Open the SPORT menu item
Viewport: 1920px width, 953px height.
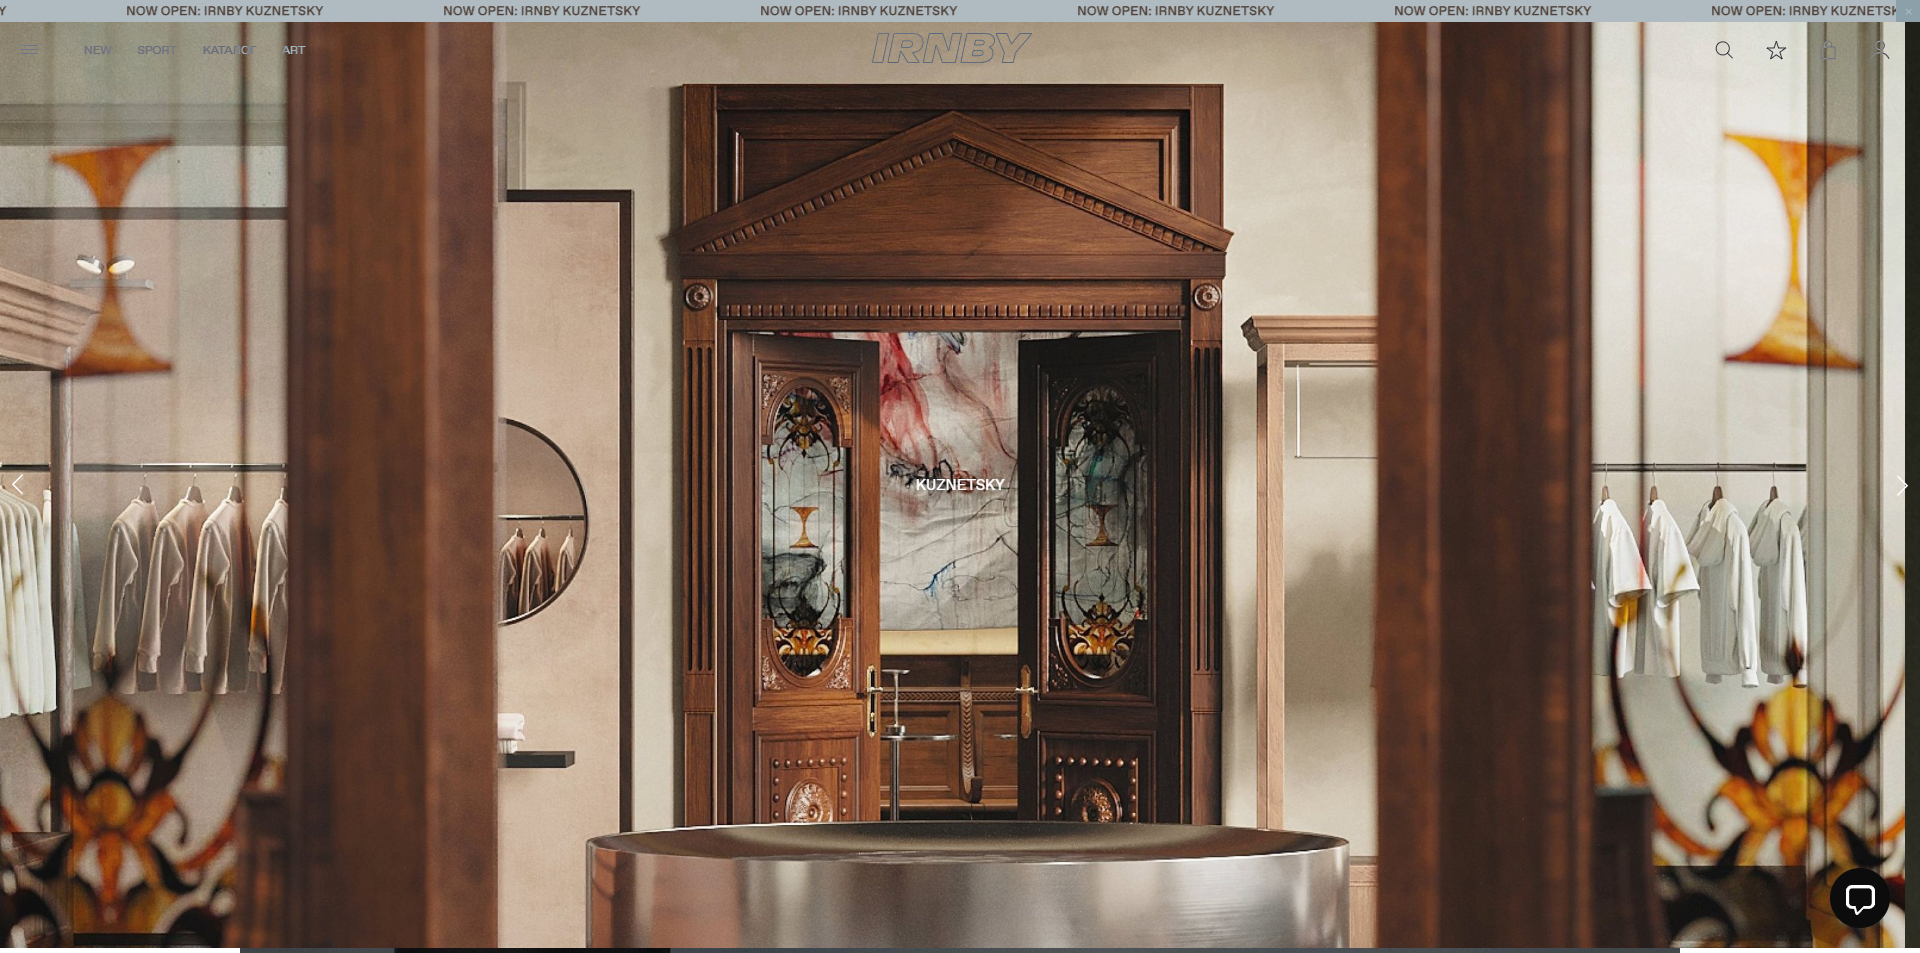coord(156,50)
